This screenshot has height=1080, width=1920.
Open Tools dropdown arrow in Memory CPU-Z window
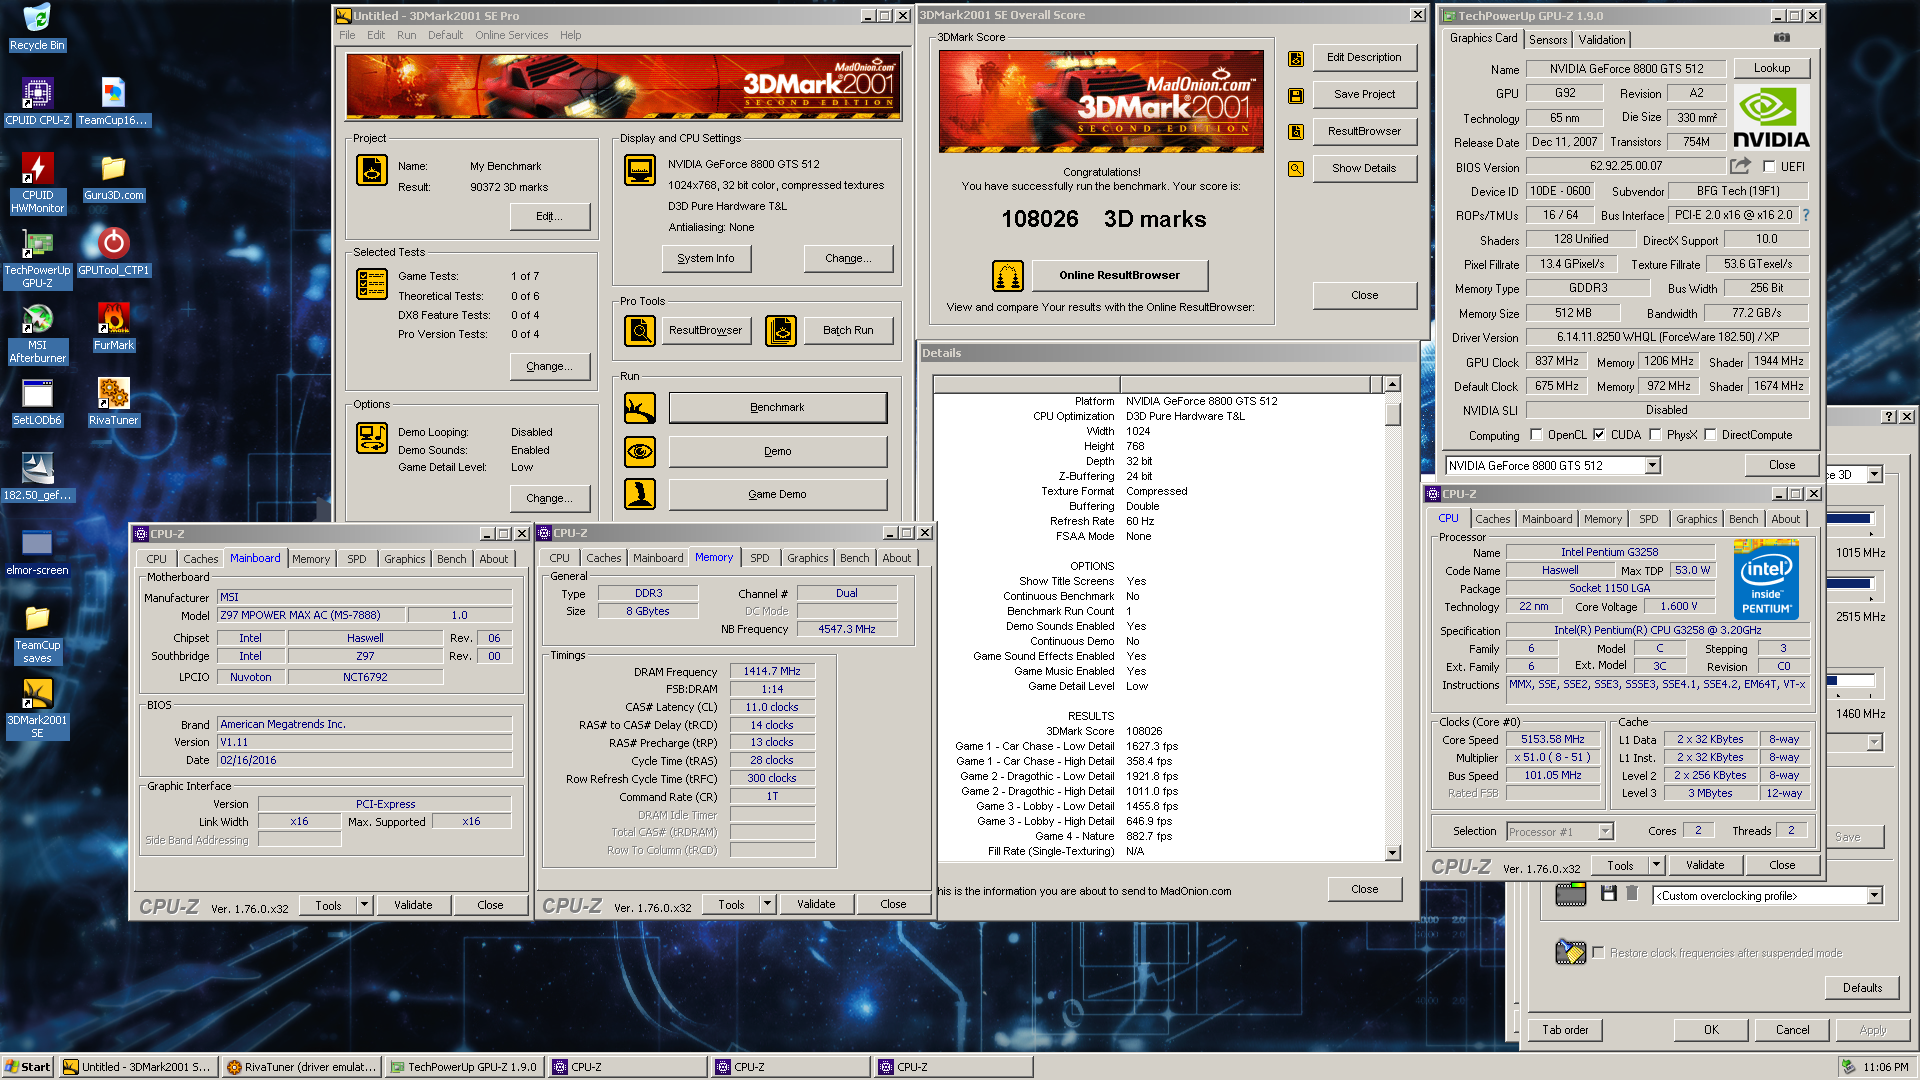[767, 904]
